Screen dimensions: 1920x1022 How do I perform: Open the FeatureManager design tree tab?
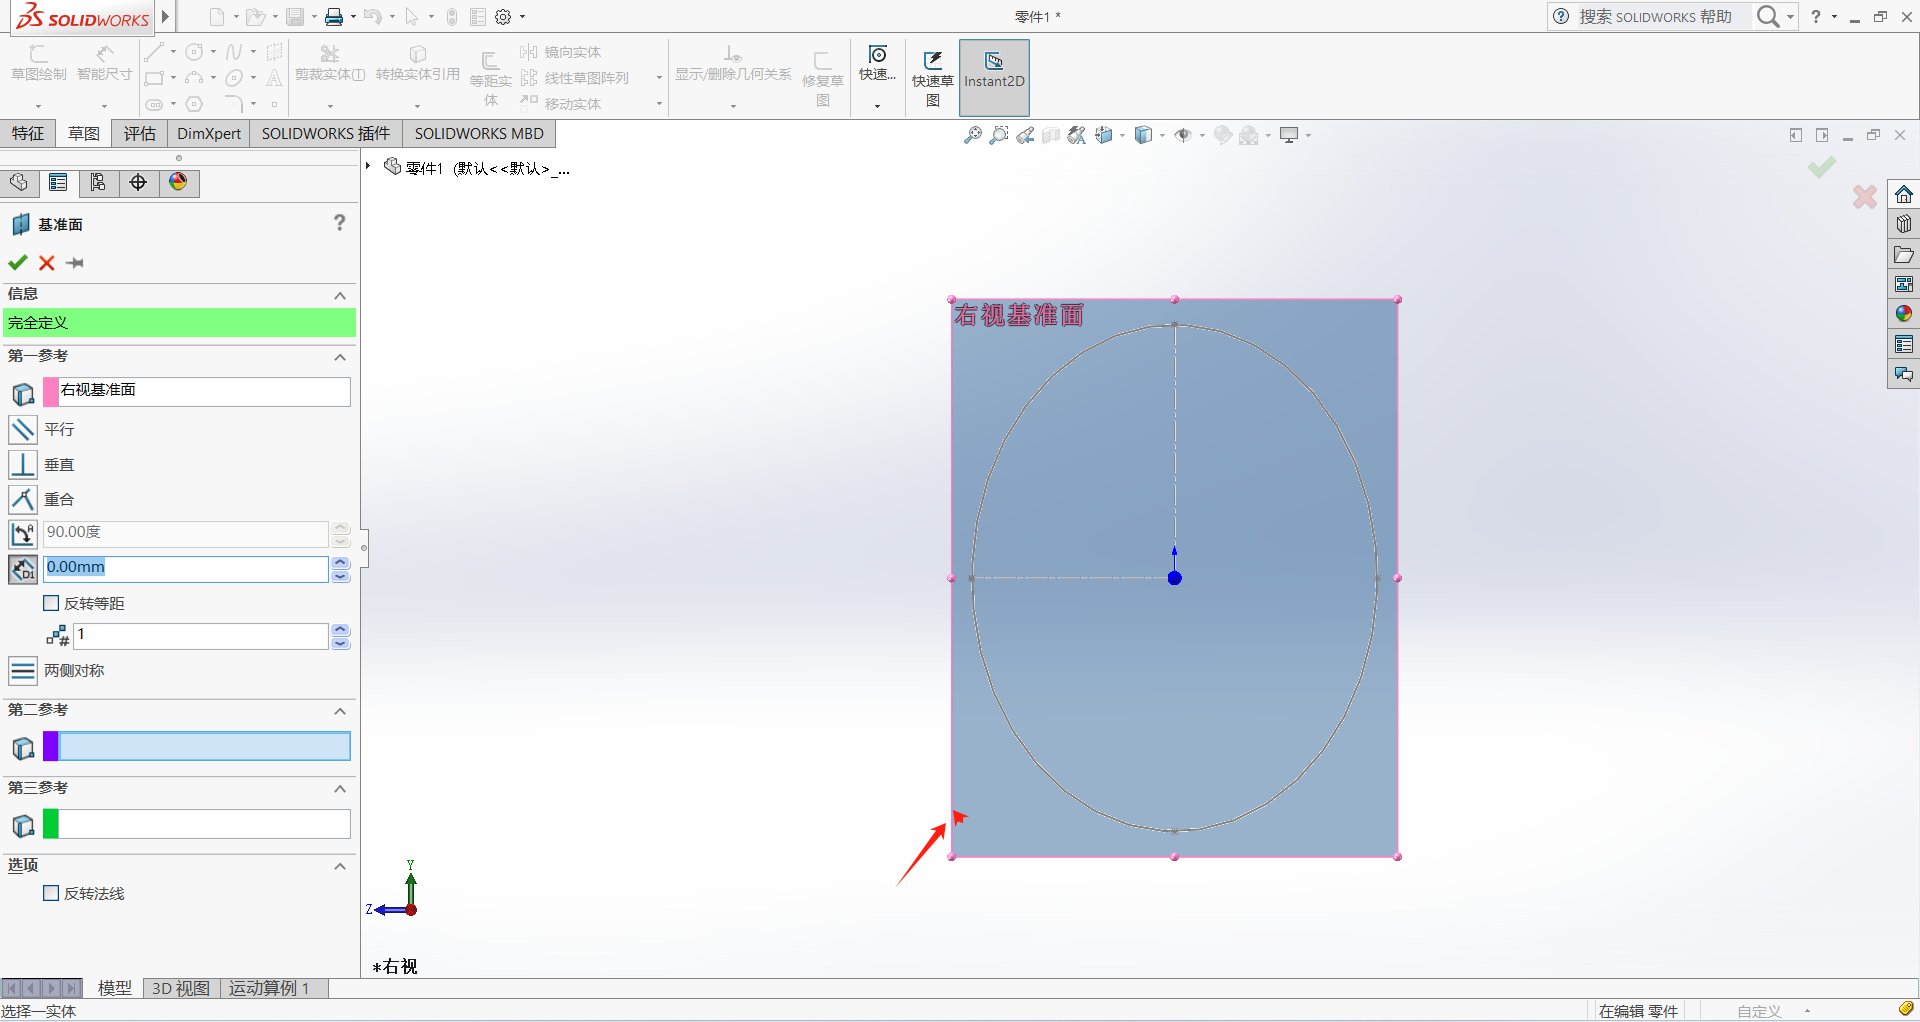pyautogui.click(x=19, y=182)
